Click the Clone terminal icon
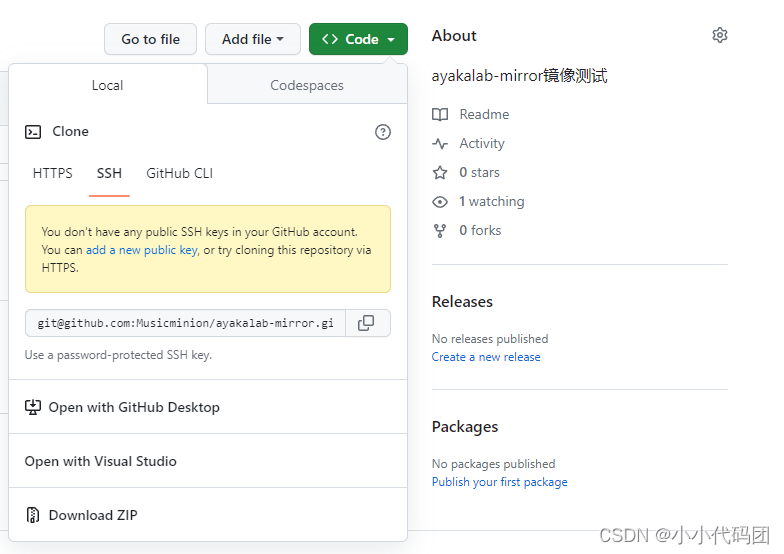This screenshot has width=784, height=554. point(33,132)
